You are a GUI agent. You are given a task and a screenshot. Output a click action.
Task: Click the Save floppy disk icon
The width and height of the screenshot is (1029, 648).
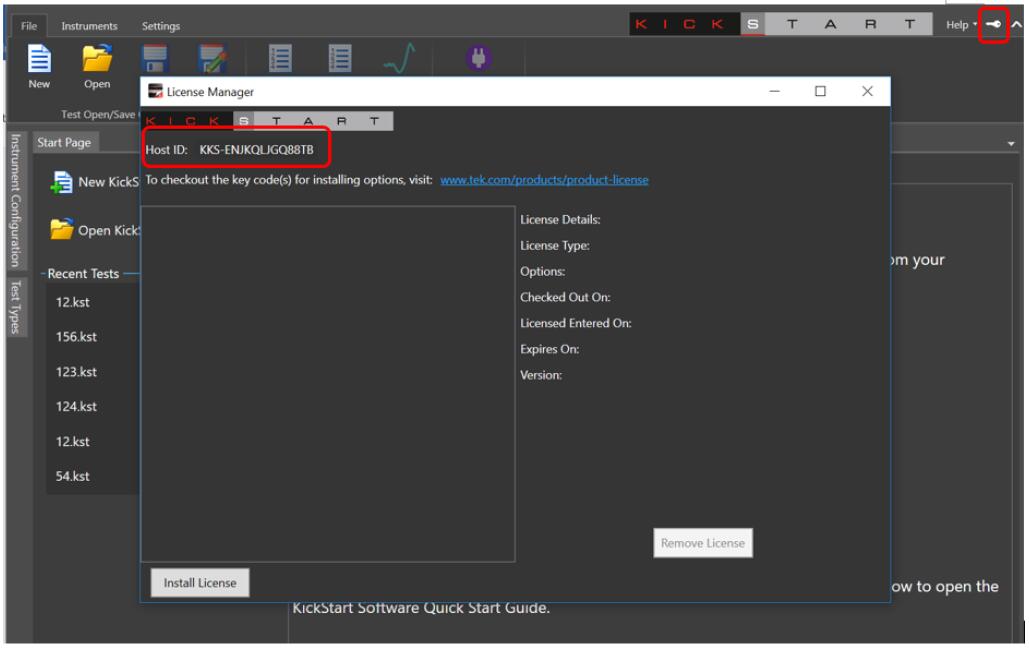pos(155,58)
